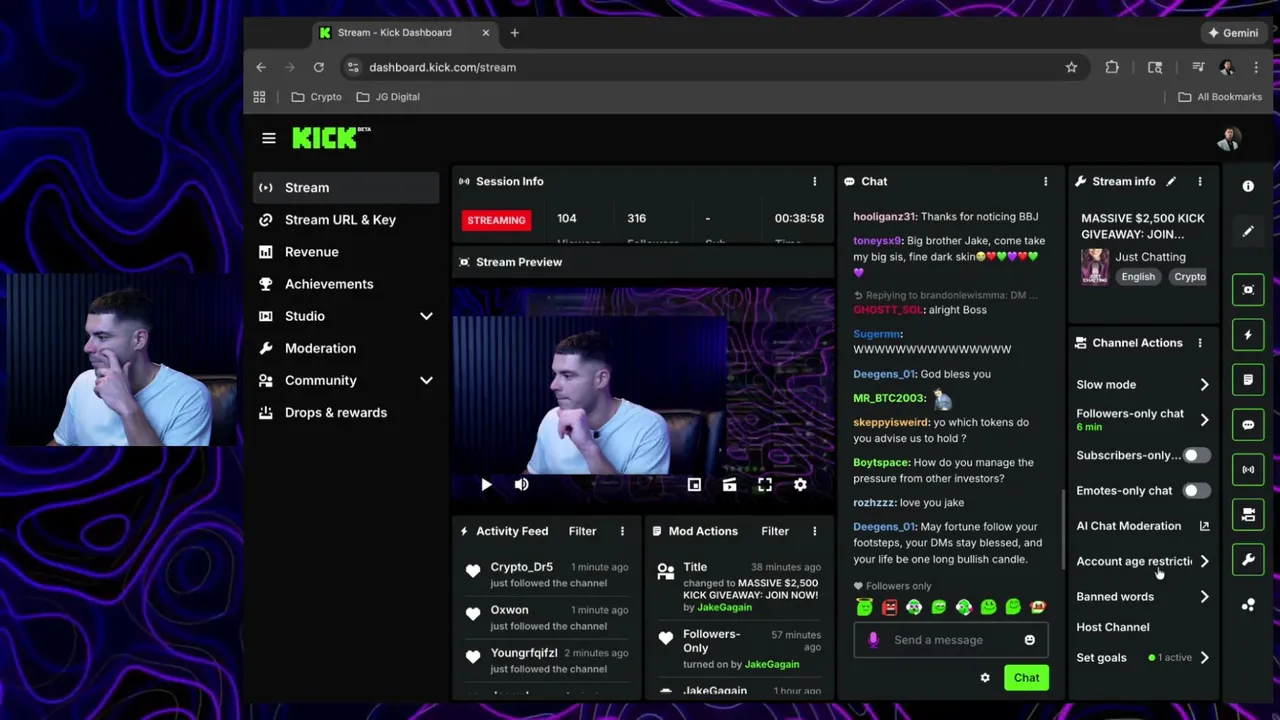
Task: Open the Mod Actions three-dot menu
Action: point(814,531)
